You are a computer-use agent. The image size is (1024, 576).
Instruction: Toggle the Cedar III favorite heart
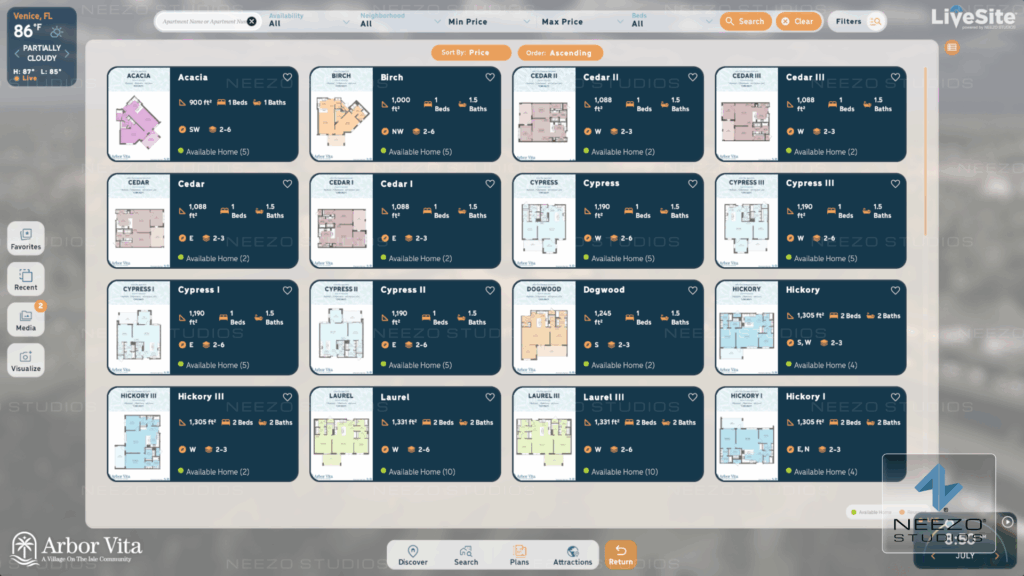(x=895, y=77)
